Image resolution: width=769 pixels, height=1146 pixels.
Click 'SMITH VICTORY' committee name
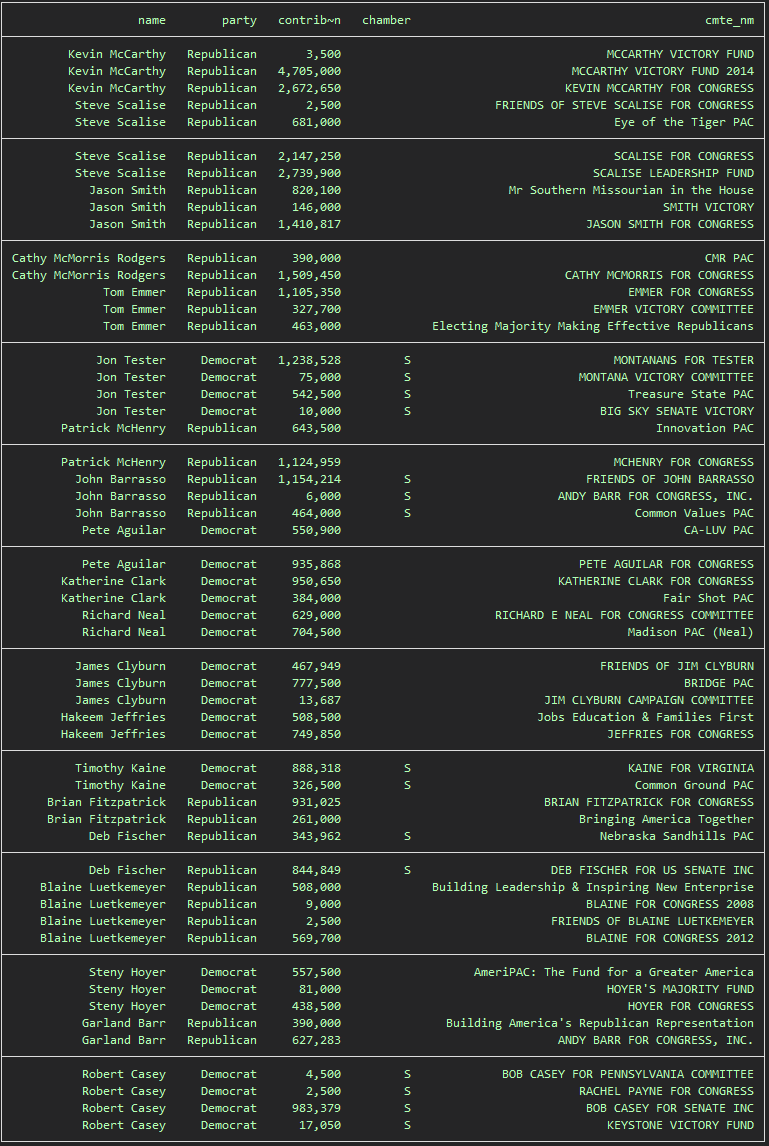tap(708, 207)
